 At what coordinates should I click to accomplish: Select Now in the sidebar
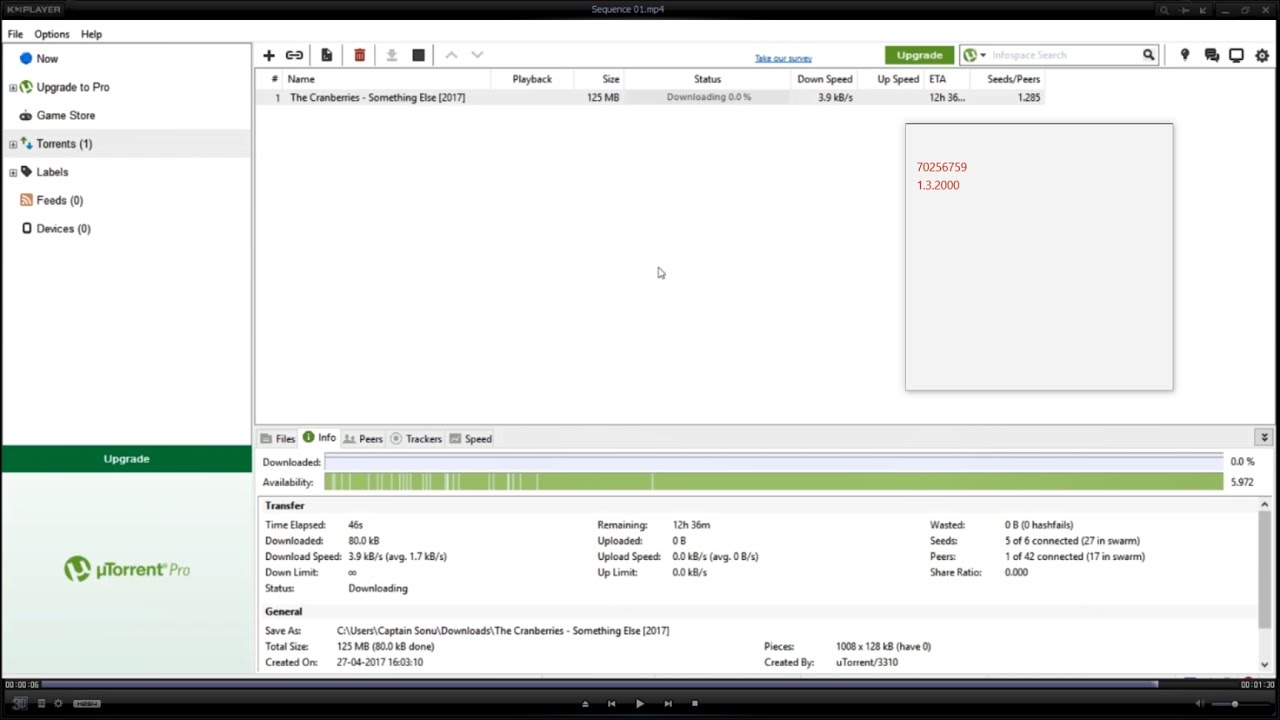47,59
